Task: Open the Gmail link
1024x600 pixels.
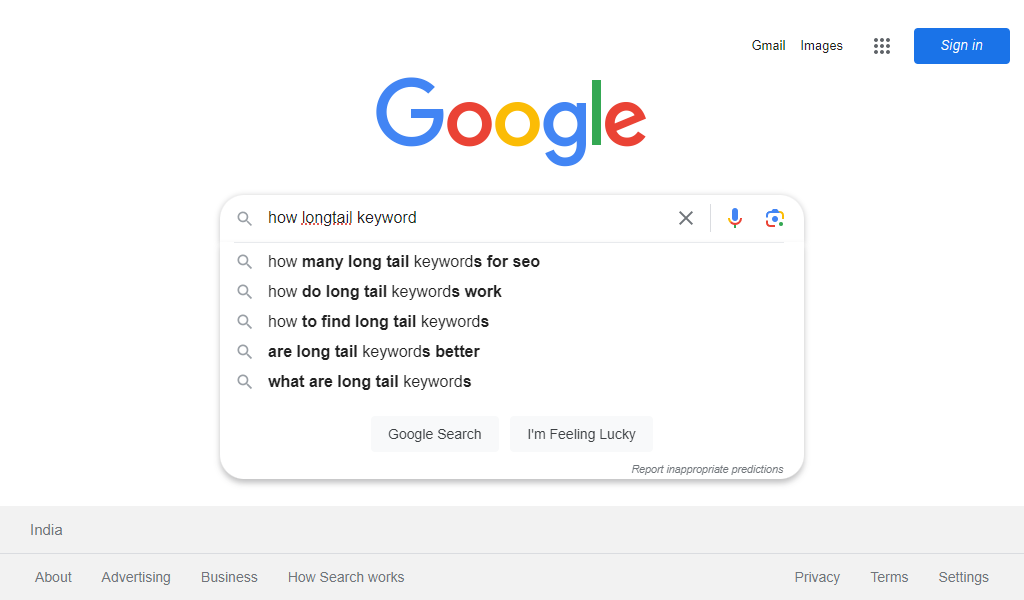Action: 768,46
